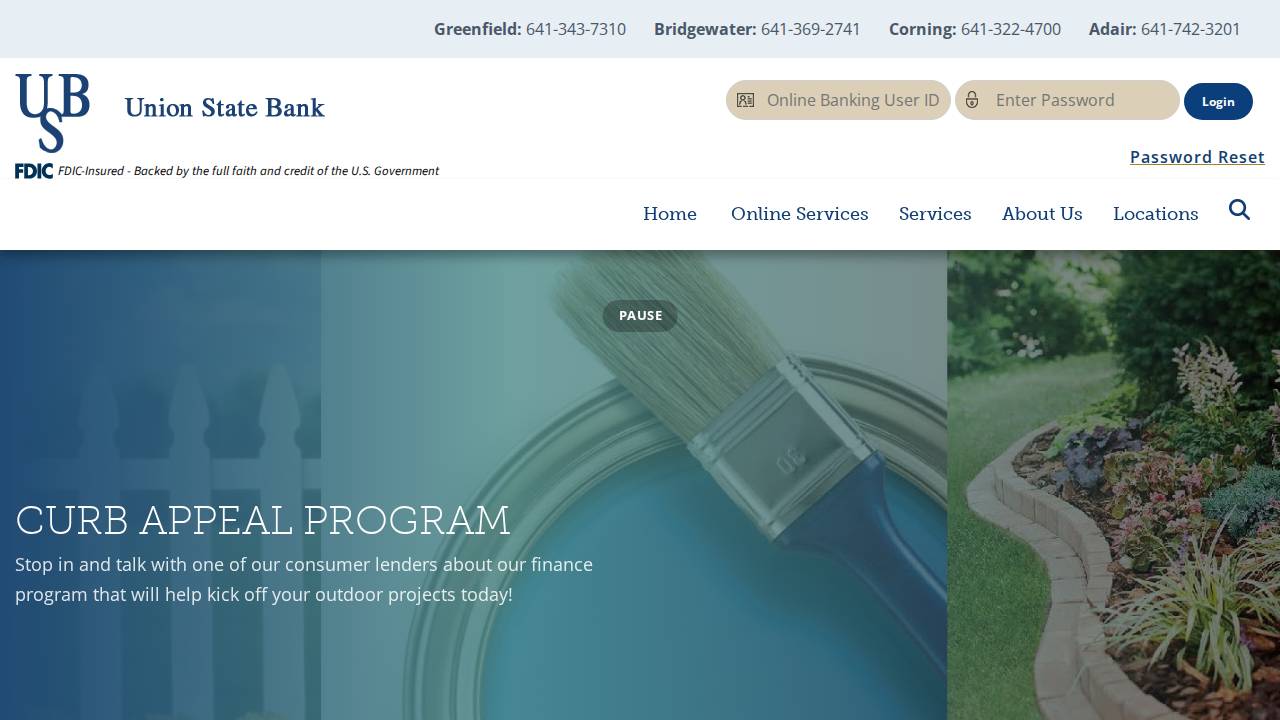Pause the homepage image carousel
The height and width of the screenshot is (720, 1280).
point(640,315)
